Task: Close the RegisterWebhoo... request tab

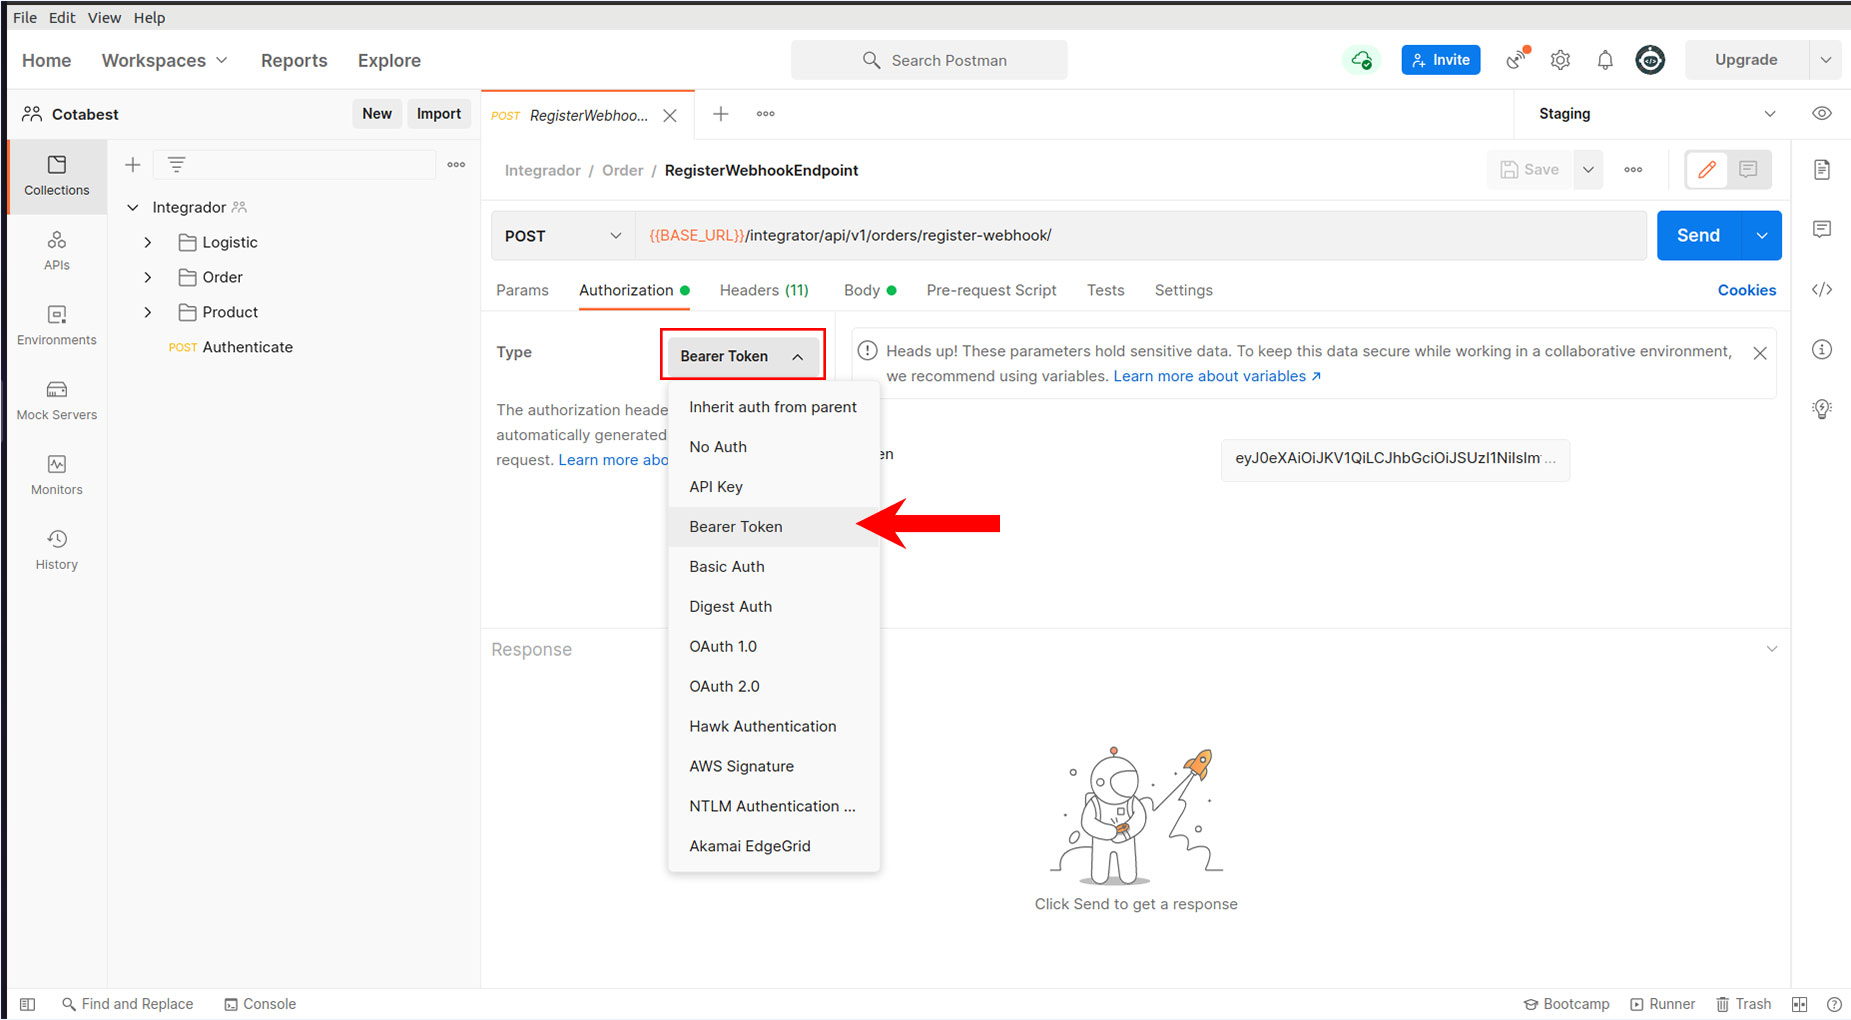Action: click(x=670, y=116)
